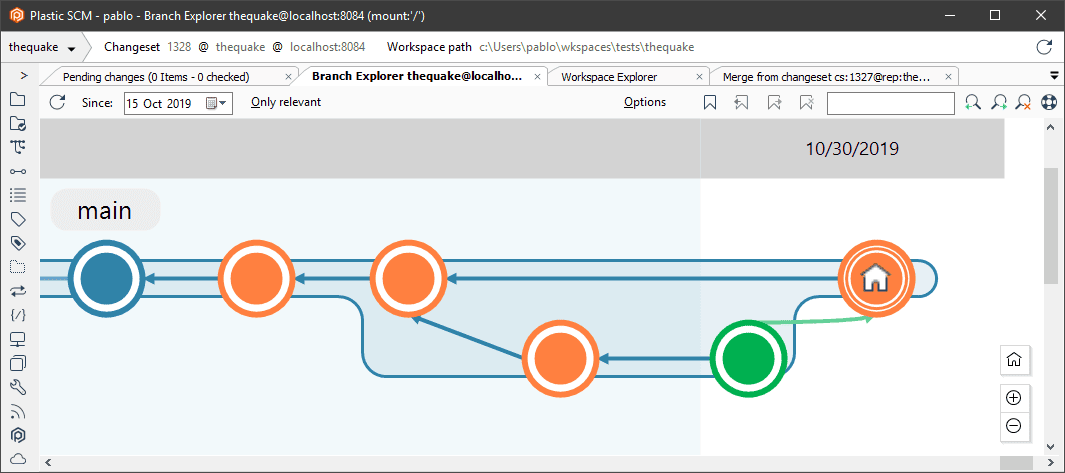Select the blue changeset on main
The width and height of the screenshot is (1065, 473).
(106, 278)
